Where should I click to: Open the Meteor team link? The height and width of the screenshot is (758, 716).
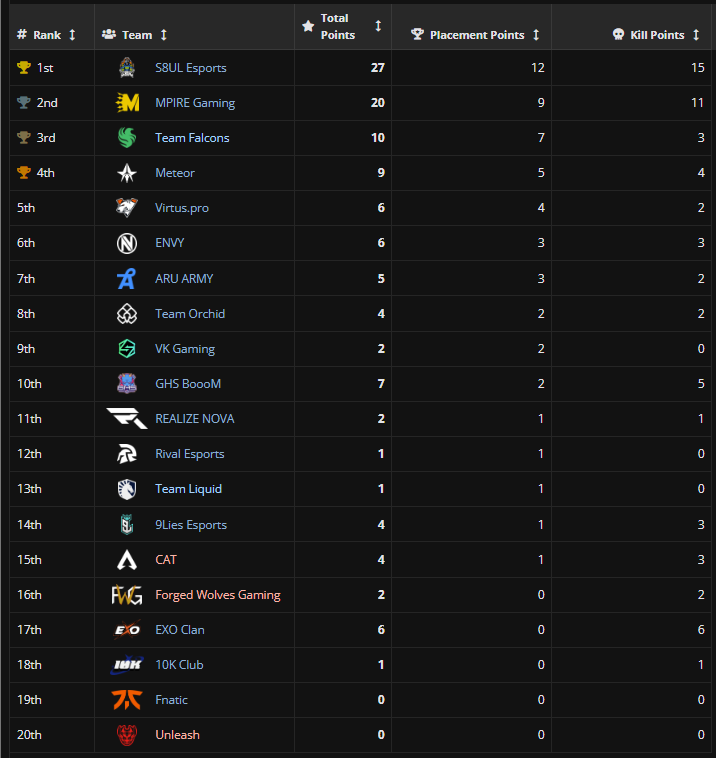coord(175,173)
